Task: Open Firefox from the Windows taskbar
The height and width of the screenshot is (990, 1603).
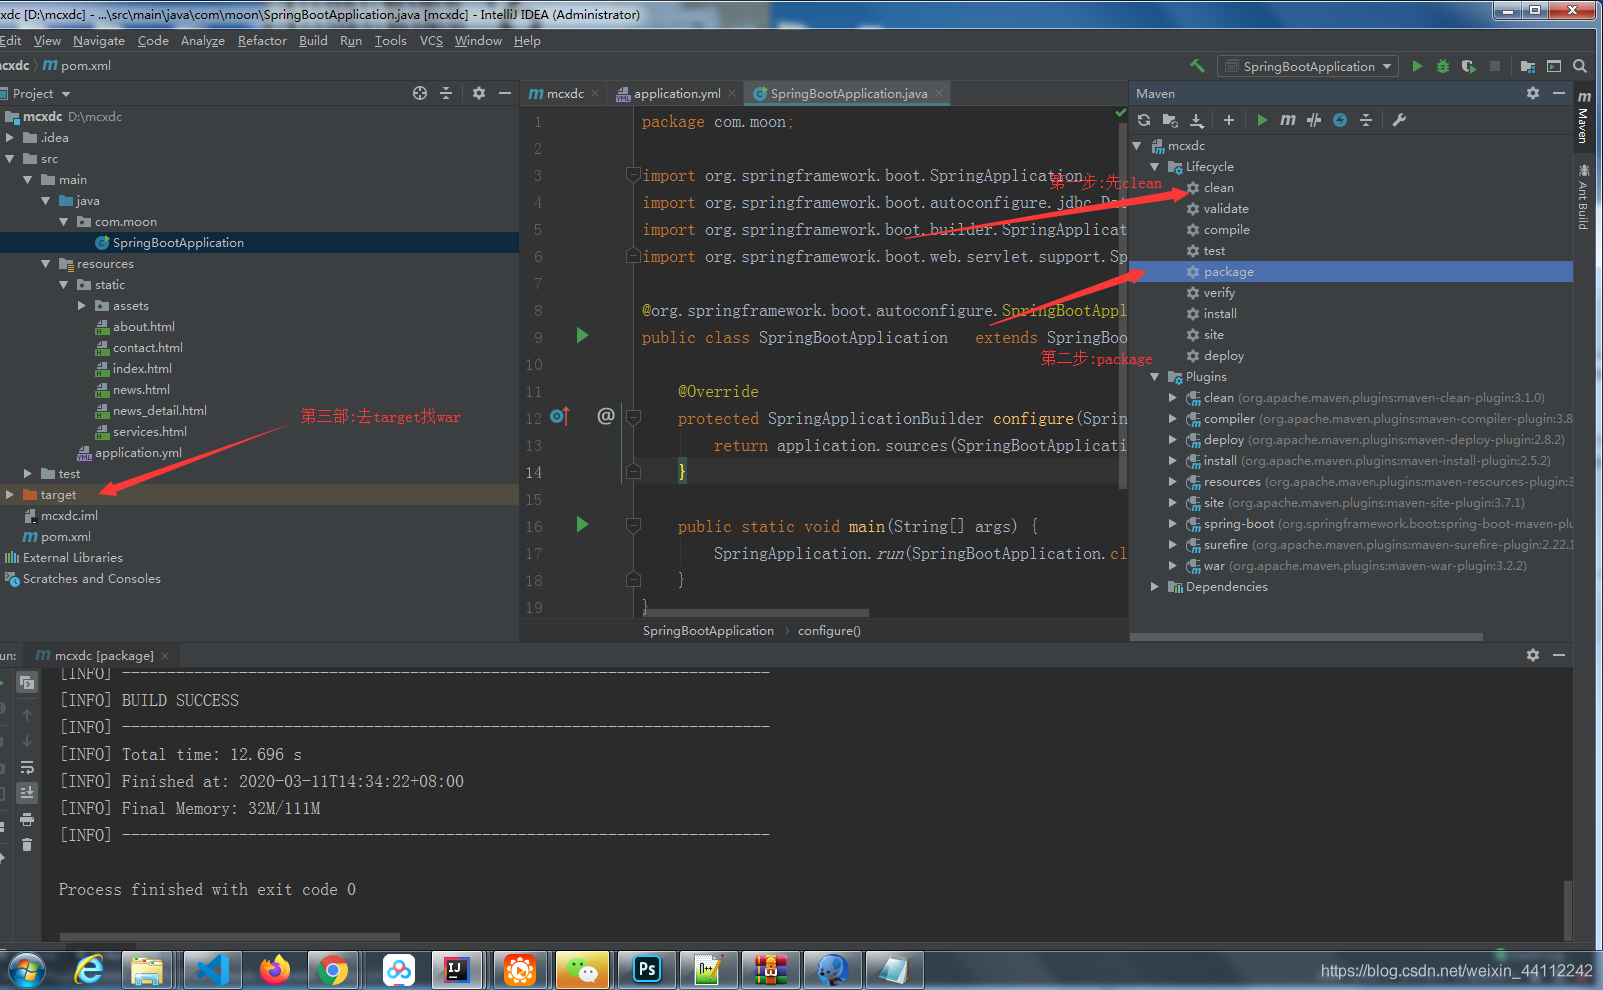Action: pyautogui.click(x=274, y=969)
